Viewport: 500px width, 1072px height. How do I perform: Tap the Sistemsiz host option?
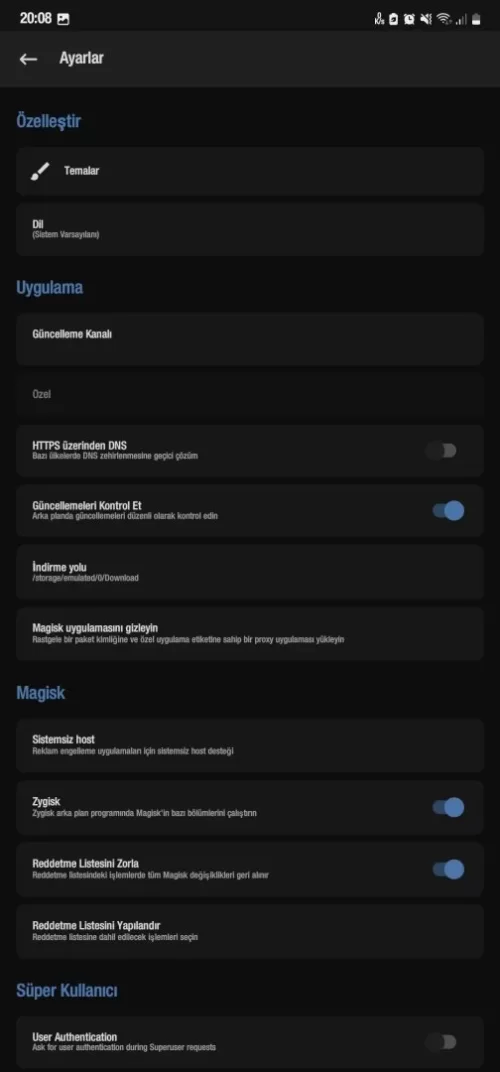[250, 745]
